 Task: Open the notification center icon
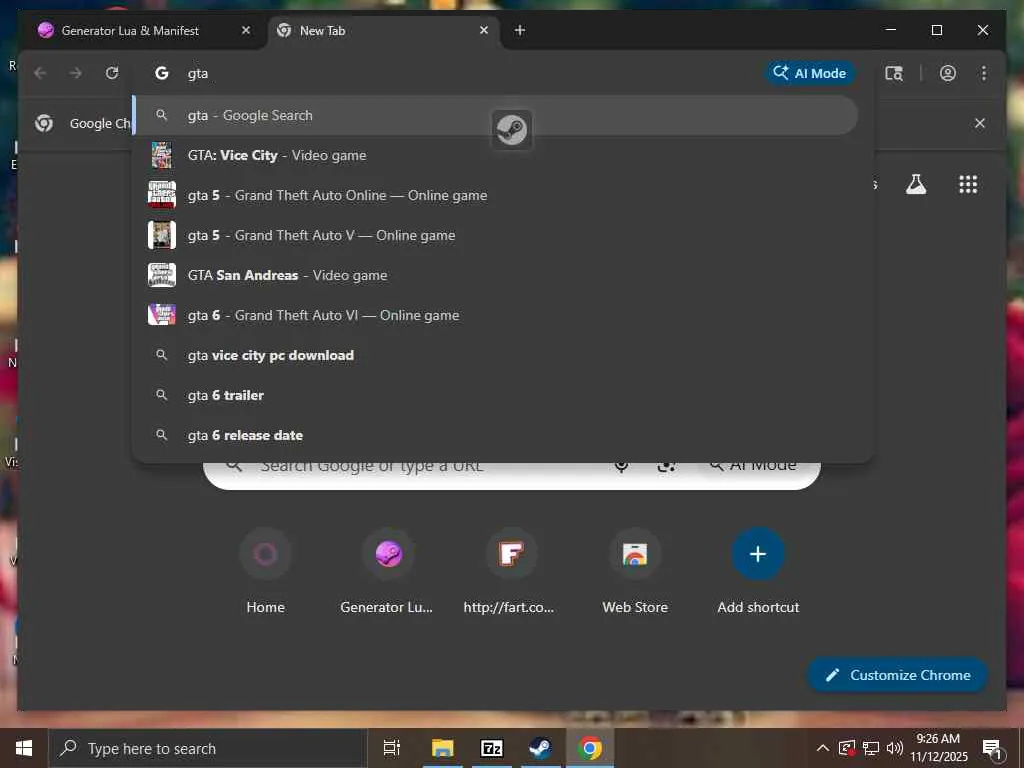(993, 749)
